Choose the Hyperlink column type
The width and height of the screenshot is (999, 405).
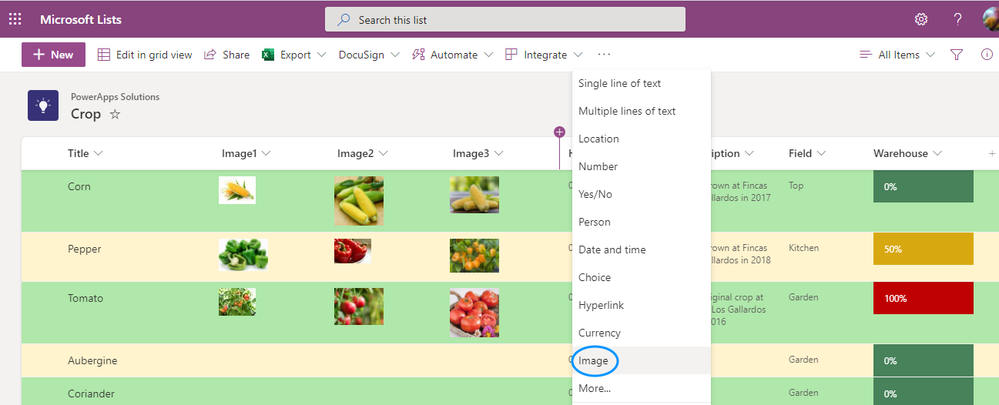[600, 305]
